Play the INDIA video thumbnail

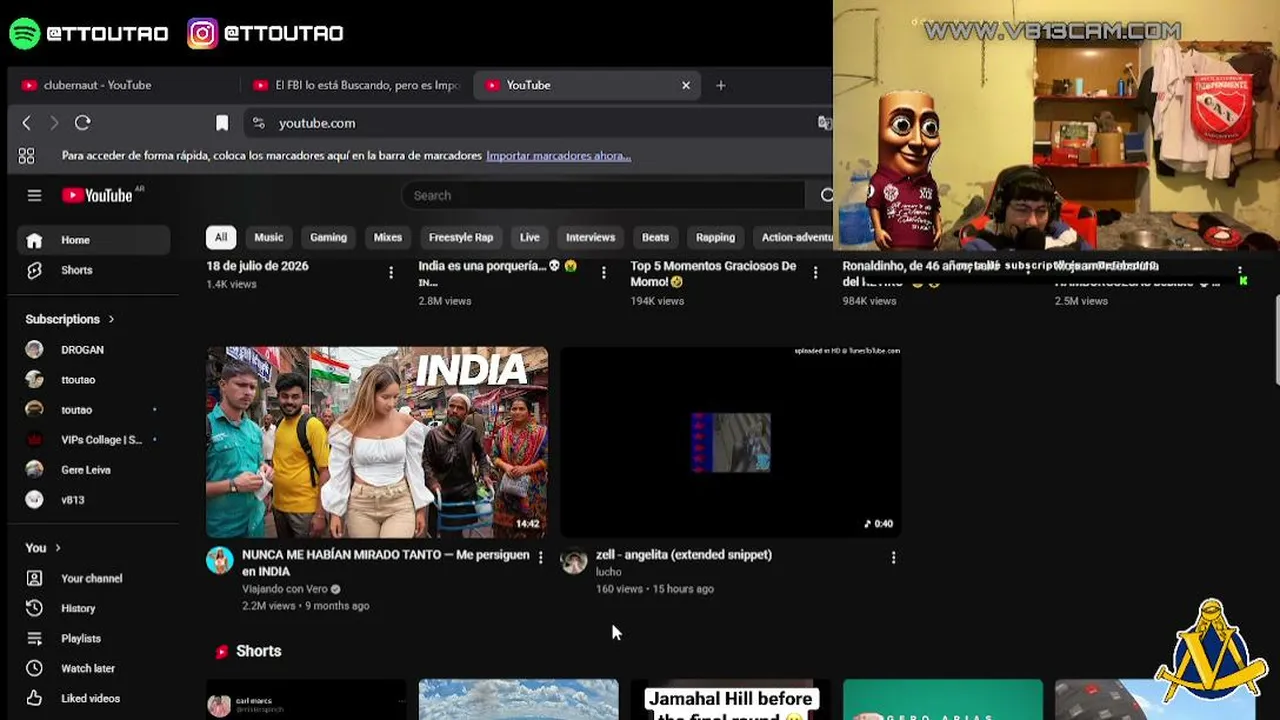pos(377,442)
